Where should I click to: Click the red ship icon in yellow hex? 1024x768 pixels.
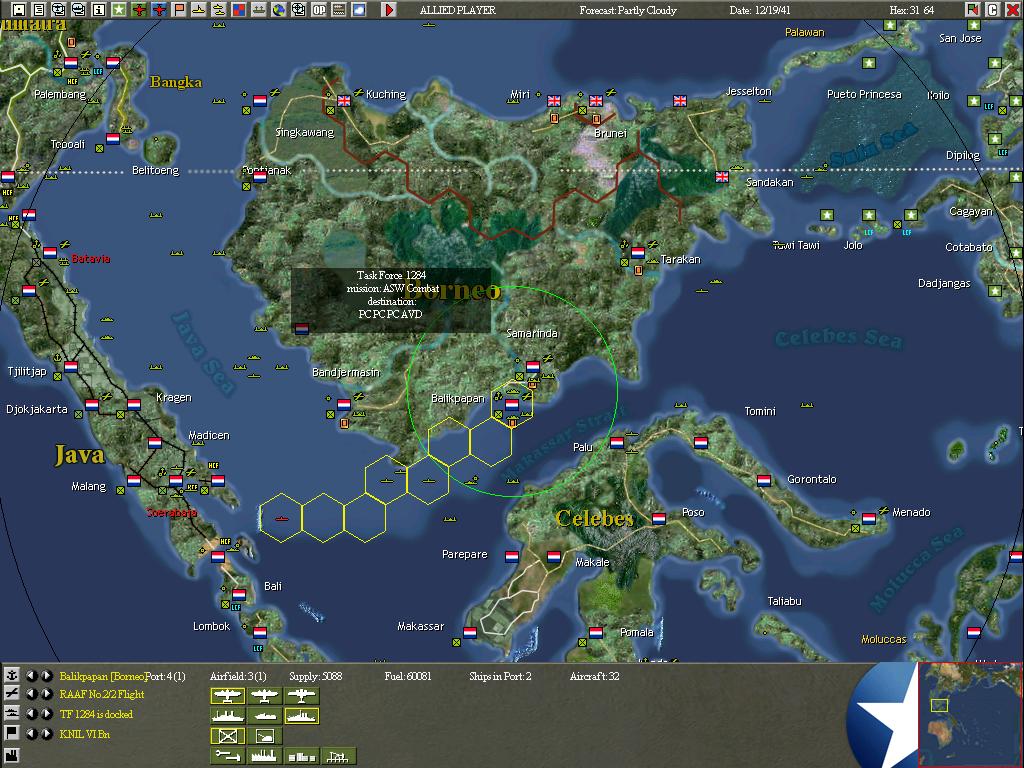pos(281,519)
